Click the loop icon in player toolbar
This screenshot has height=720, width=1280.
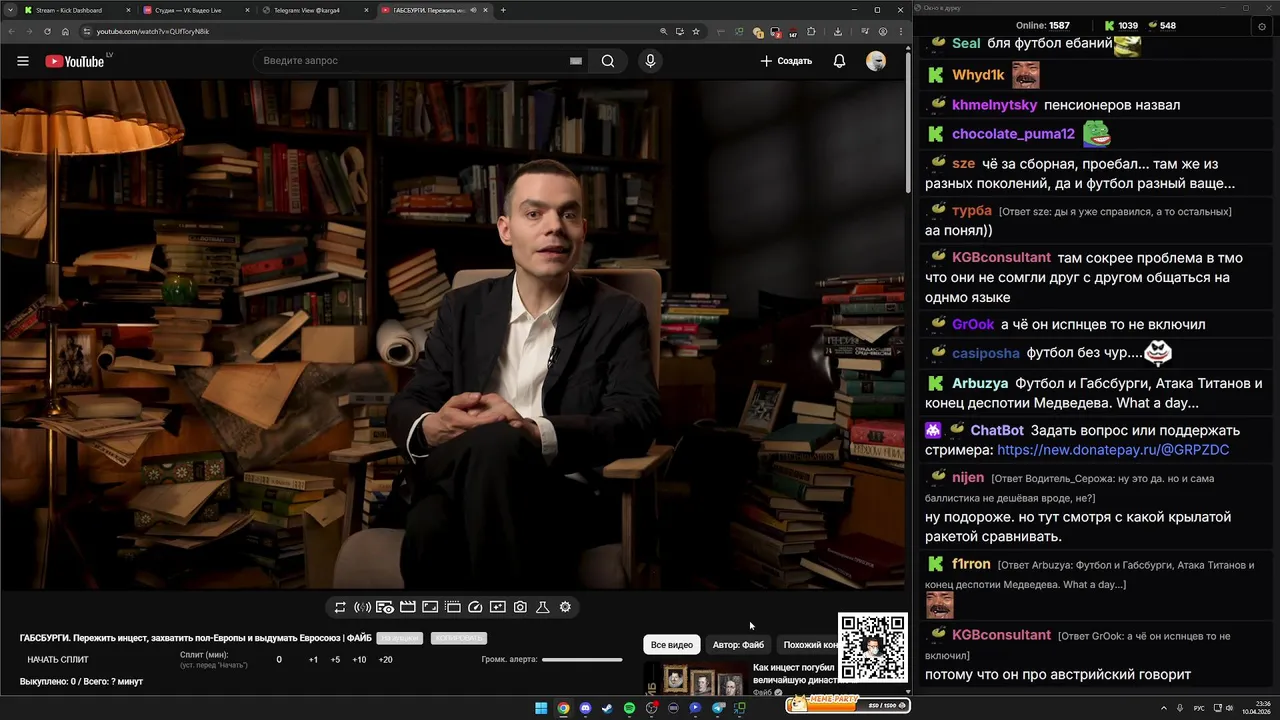340,607
